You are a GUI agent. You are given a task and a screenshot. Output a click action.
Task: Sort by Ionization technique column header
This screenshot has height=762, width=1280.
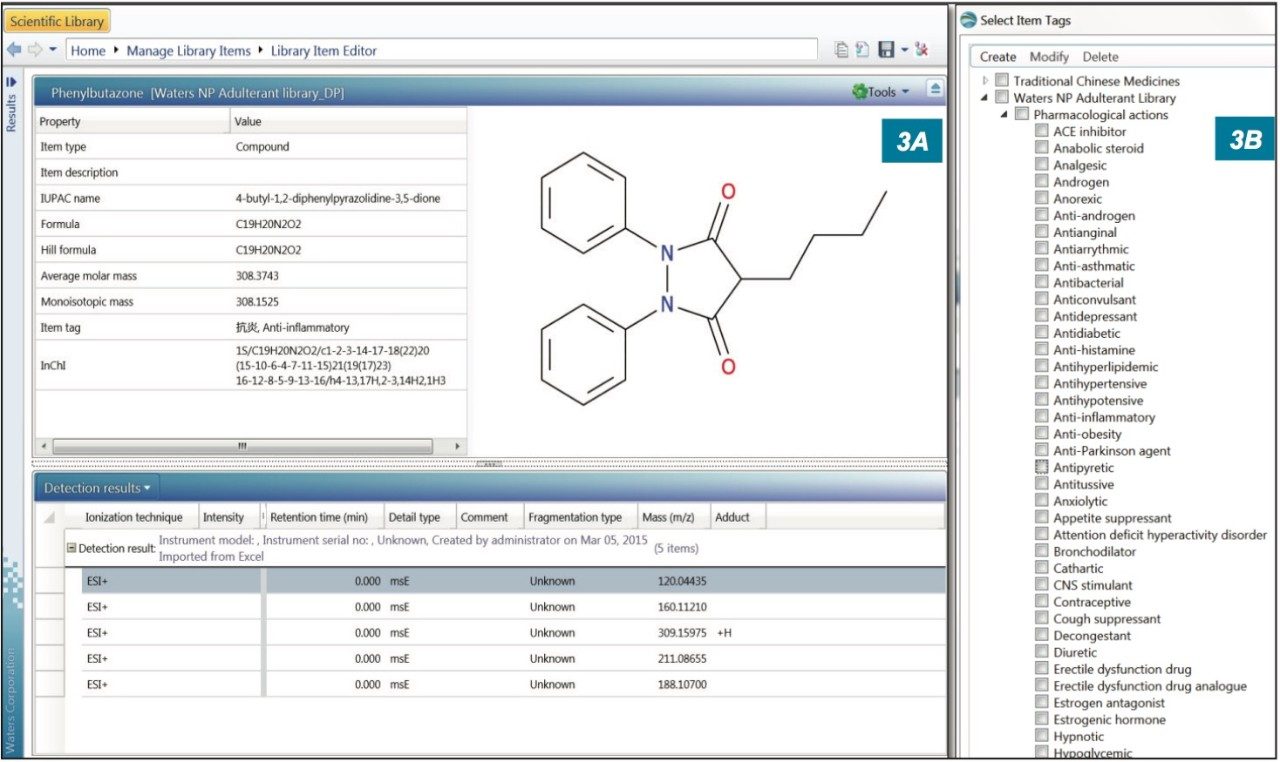tap(132, 517)
